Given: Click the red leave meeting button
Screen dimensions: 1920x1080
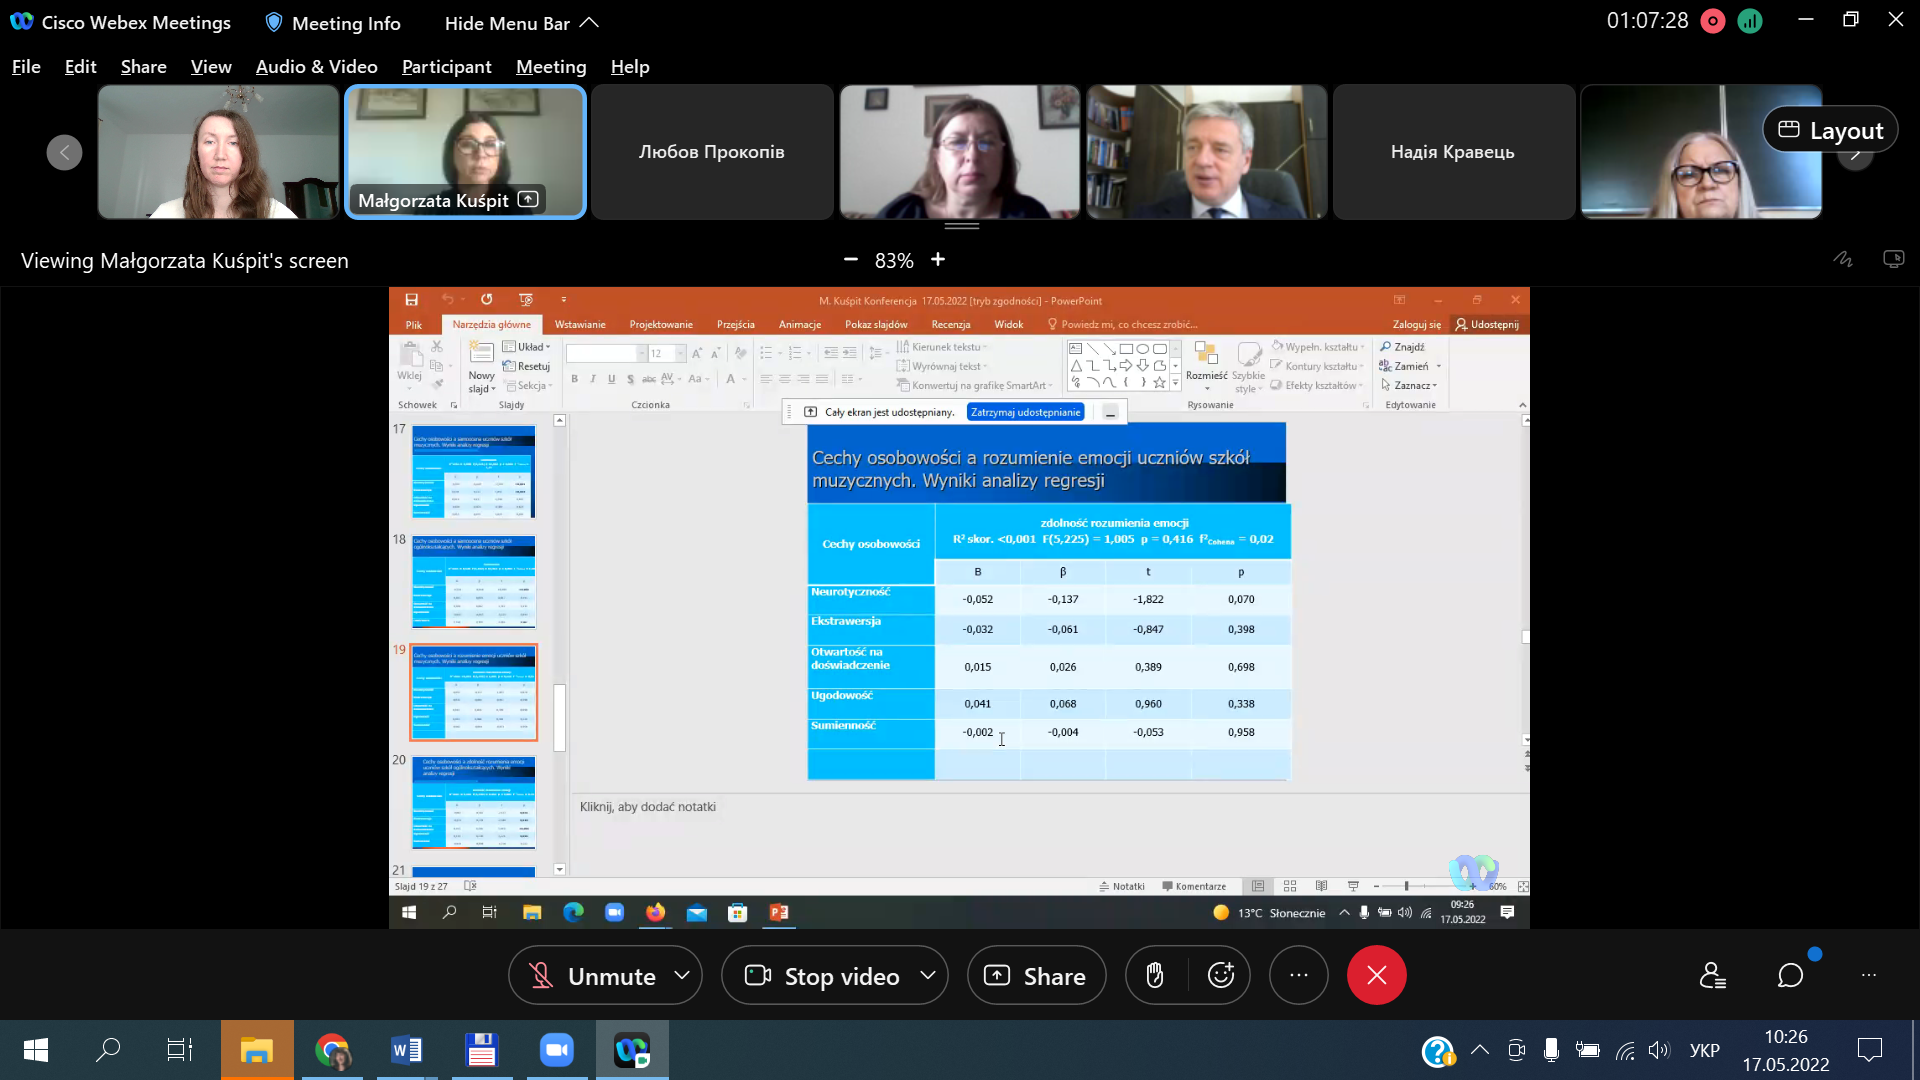Looking at the screenshot, I should [1376, 975].
